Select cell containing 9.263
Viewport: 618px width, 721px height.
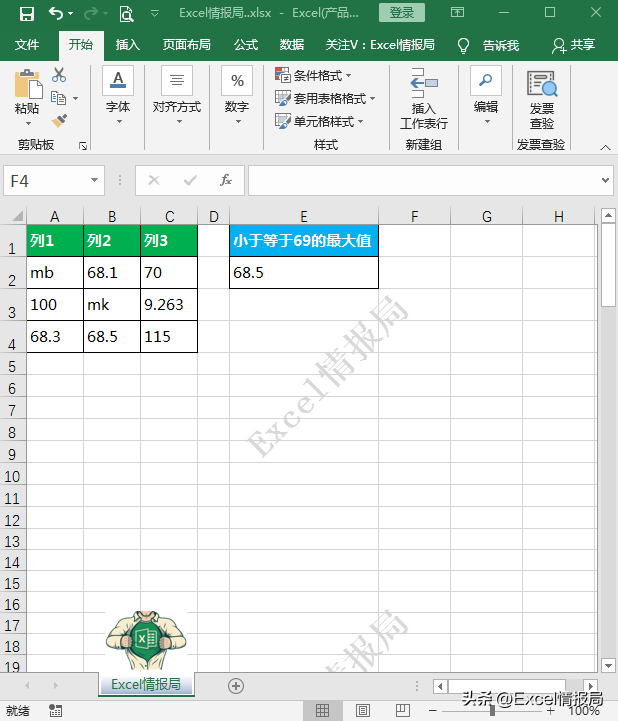169,304
